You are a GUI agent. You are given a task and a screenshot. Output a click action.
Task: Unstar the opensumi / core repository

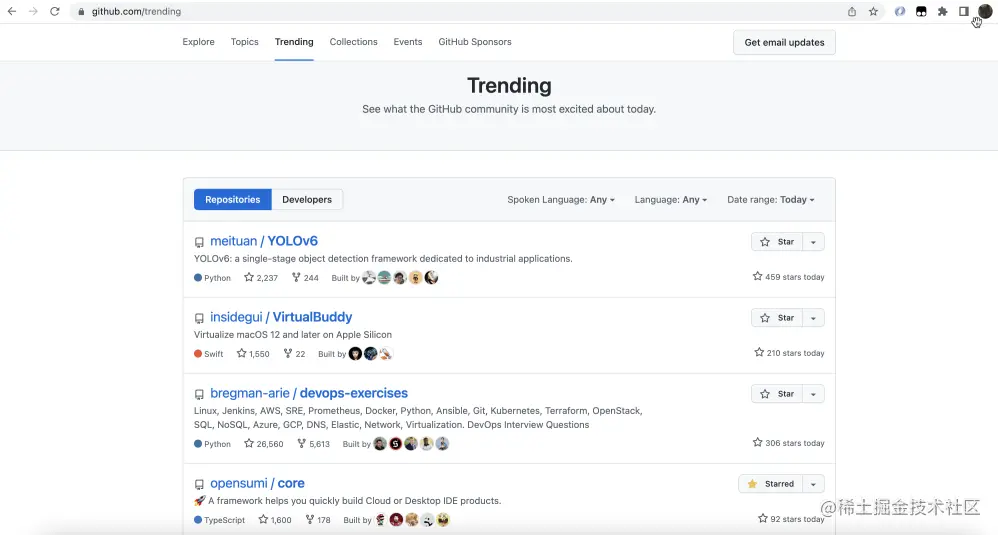pos(770,483)
